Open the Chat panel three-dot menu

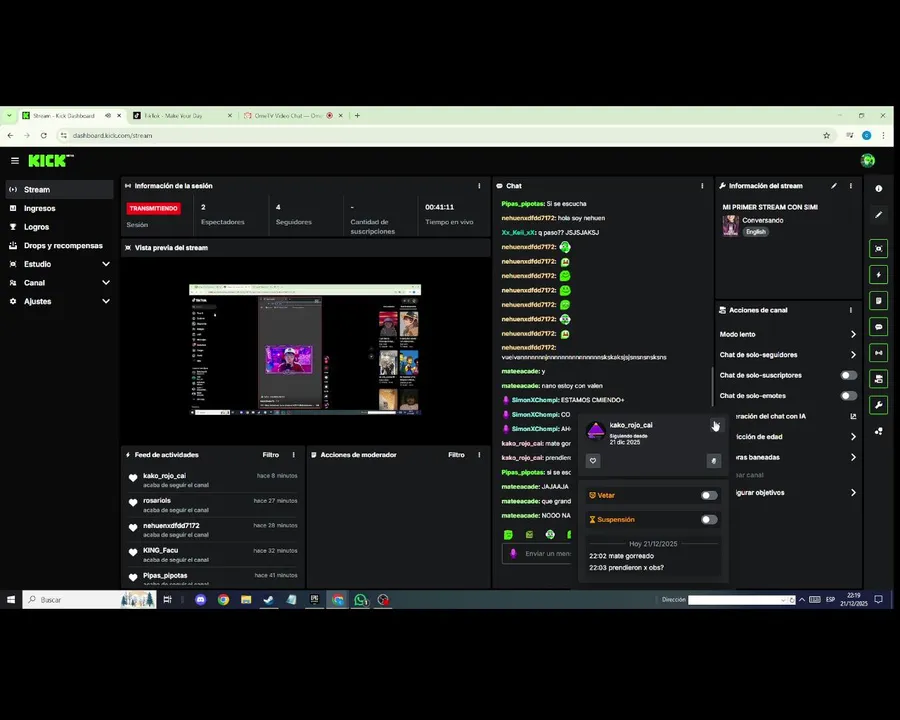tap(701, 186)
